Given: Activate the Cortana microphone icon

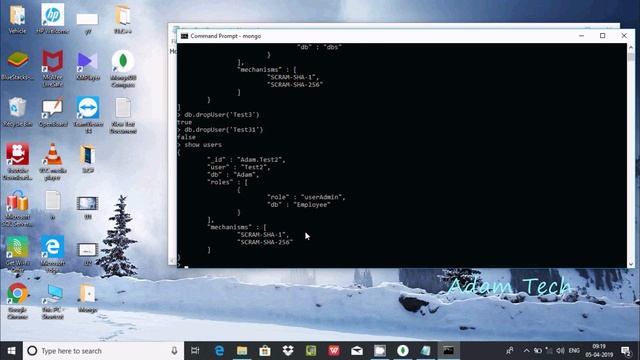Looking at the screenshot, I should (x=174, y=351).
